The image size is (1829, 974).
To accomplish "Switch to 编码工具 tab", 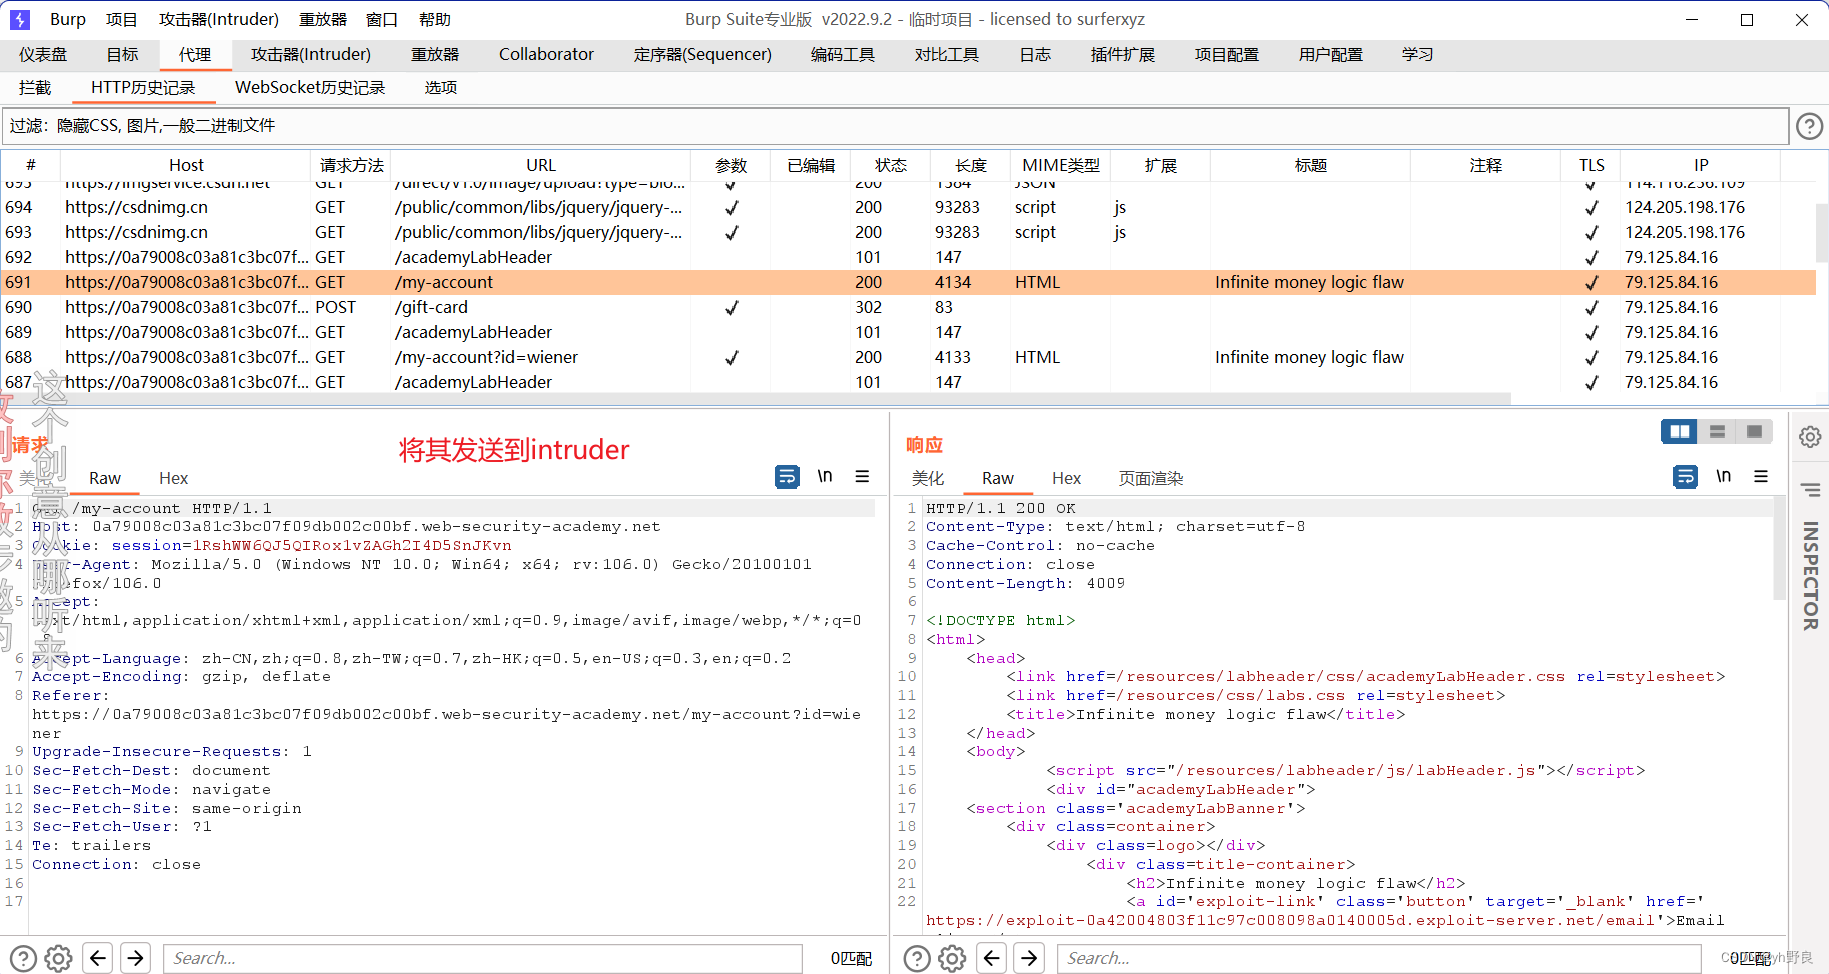I will (x=843, y=55).
